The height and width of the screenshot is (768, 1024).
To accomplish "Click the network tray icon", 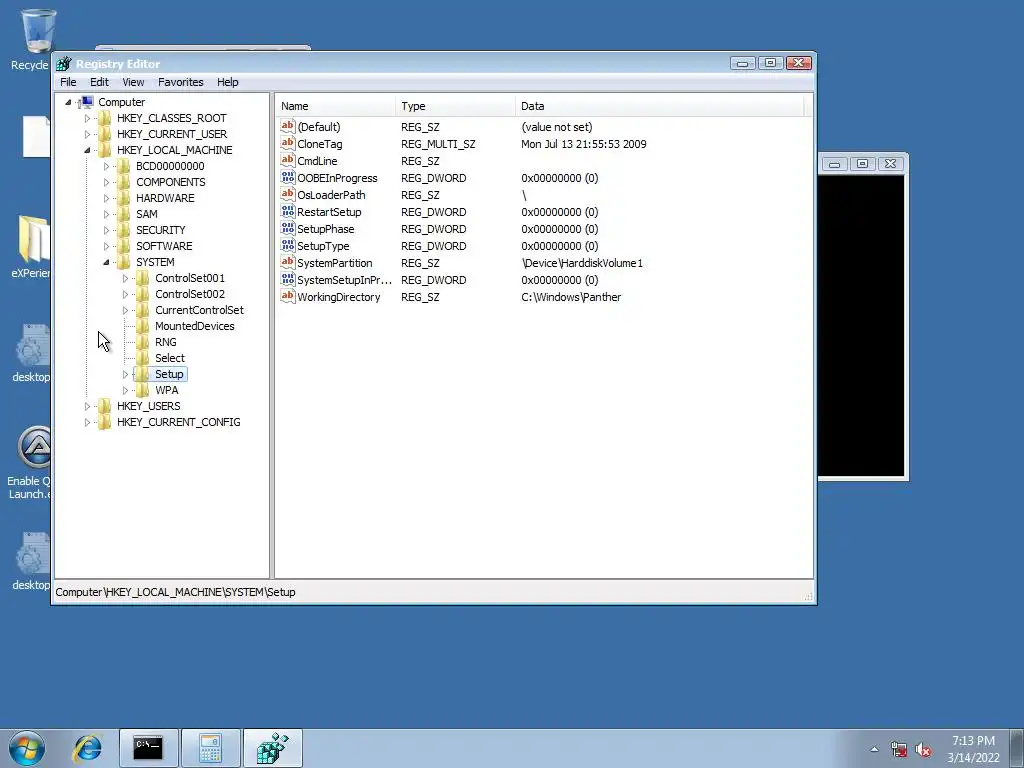I will pos(899,750).
